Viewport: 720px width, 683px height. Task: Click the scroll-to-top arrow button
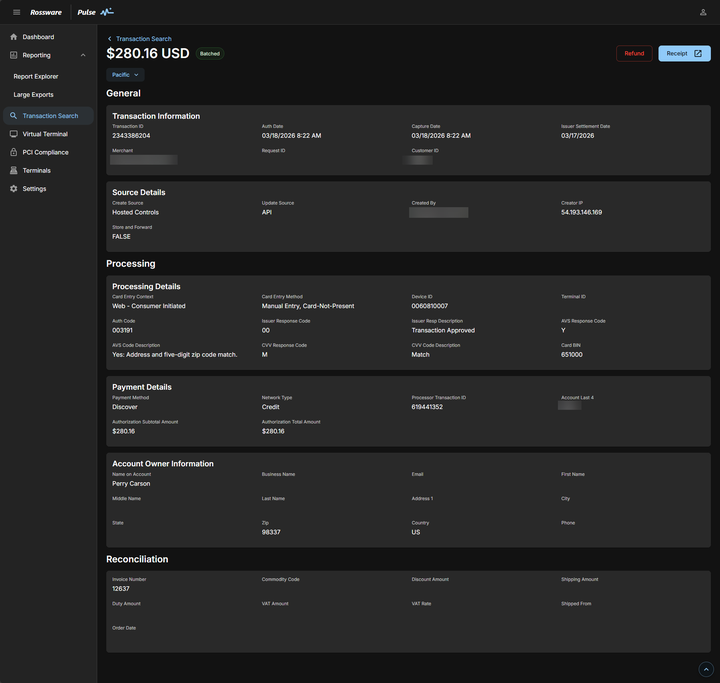pyautogui.click(x=706, y=669)
